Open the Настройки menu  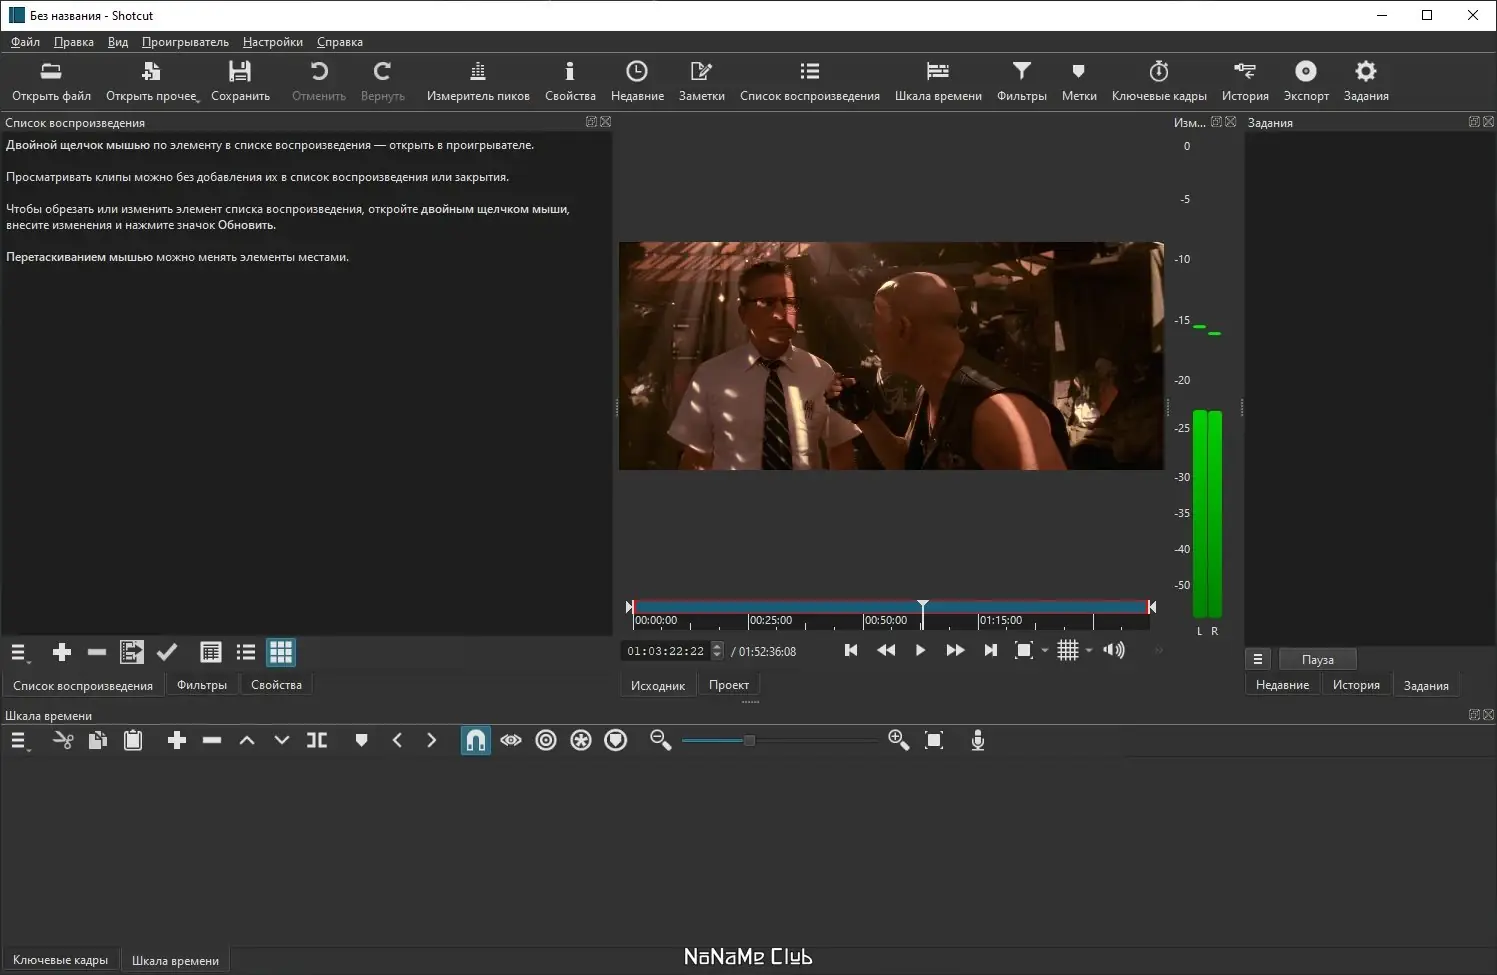pyautogui.click(x=272, y=42)
